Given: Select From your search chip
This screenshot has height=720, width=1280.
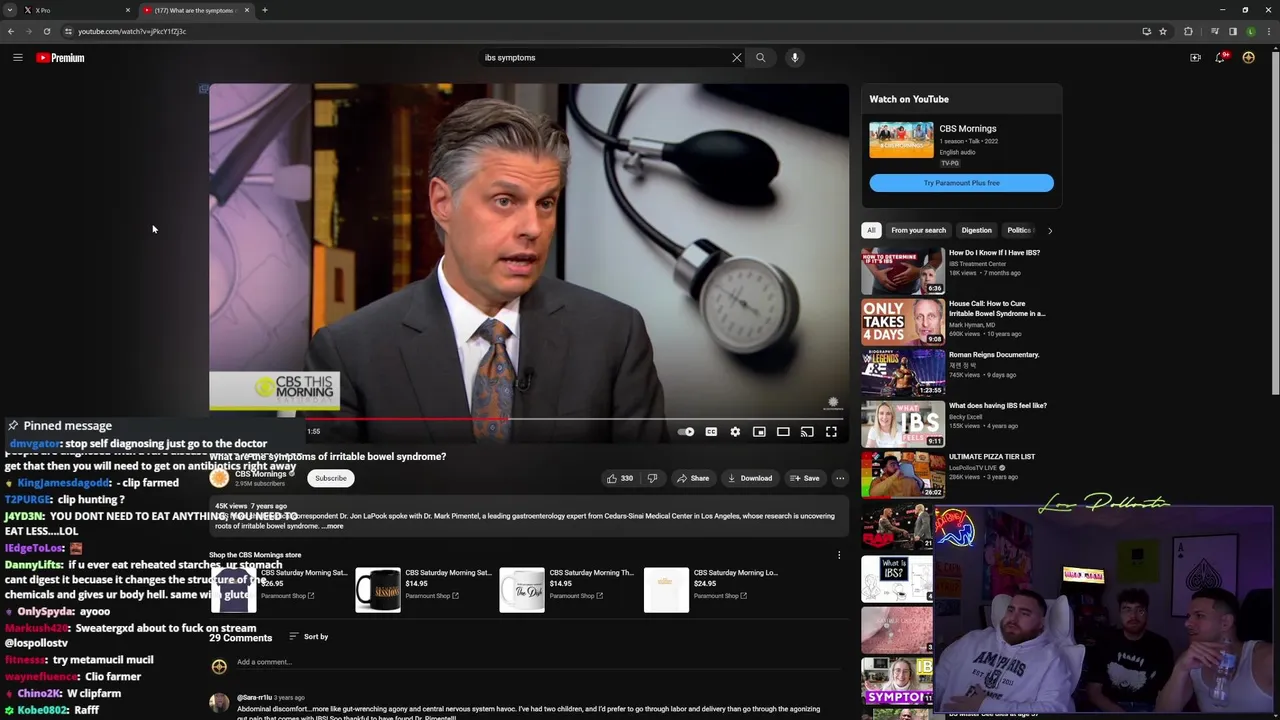Looking at the screenshot, I should tap(918, 230).
